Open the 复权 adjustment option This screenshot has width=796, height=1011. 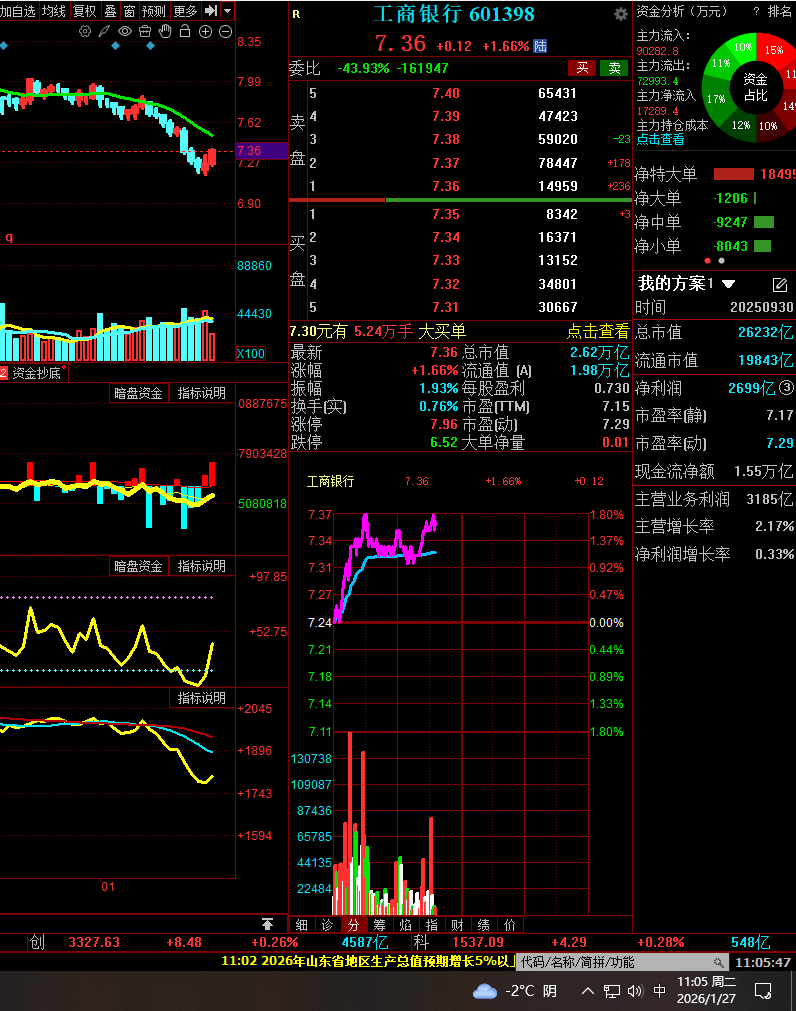tap(84, 11)
